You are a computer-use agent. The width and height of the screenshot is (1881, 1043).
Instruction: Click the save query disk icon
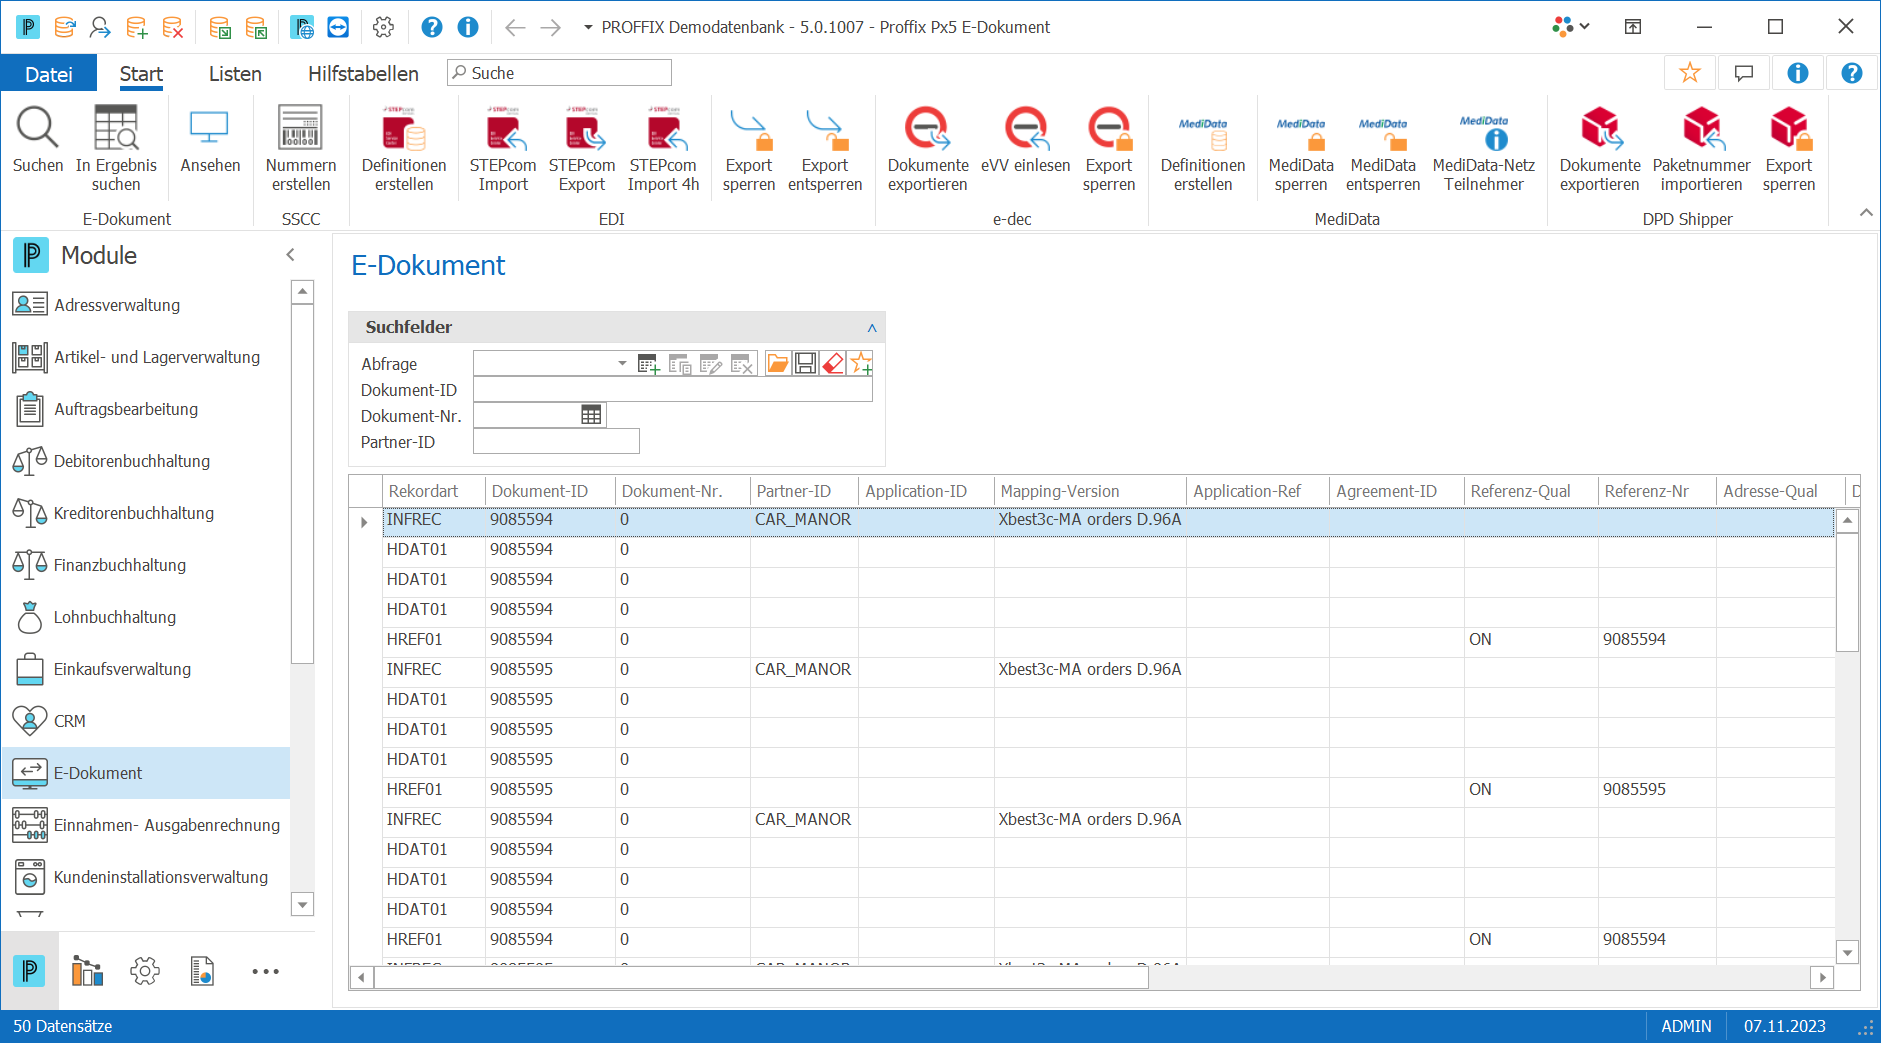coord(806,363)
